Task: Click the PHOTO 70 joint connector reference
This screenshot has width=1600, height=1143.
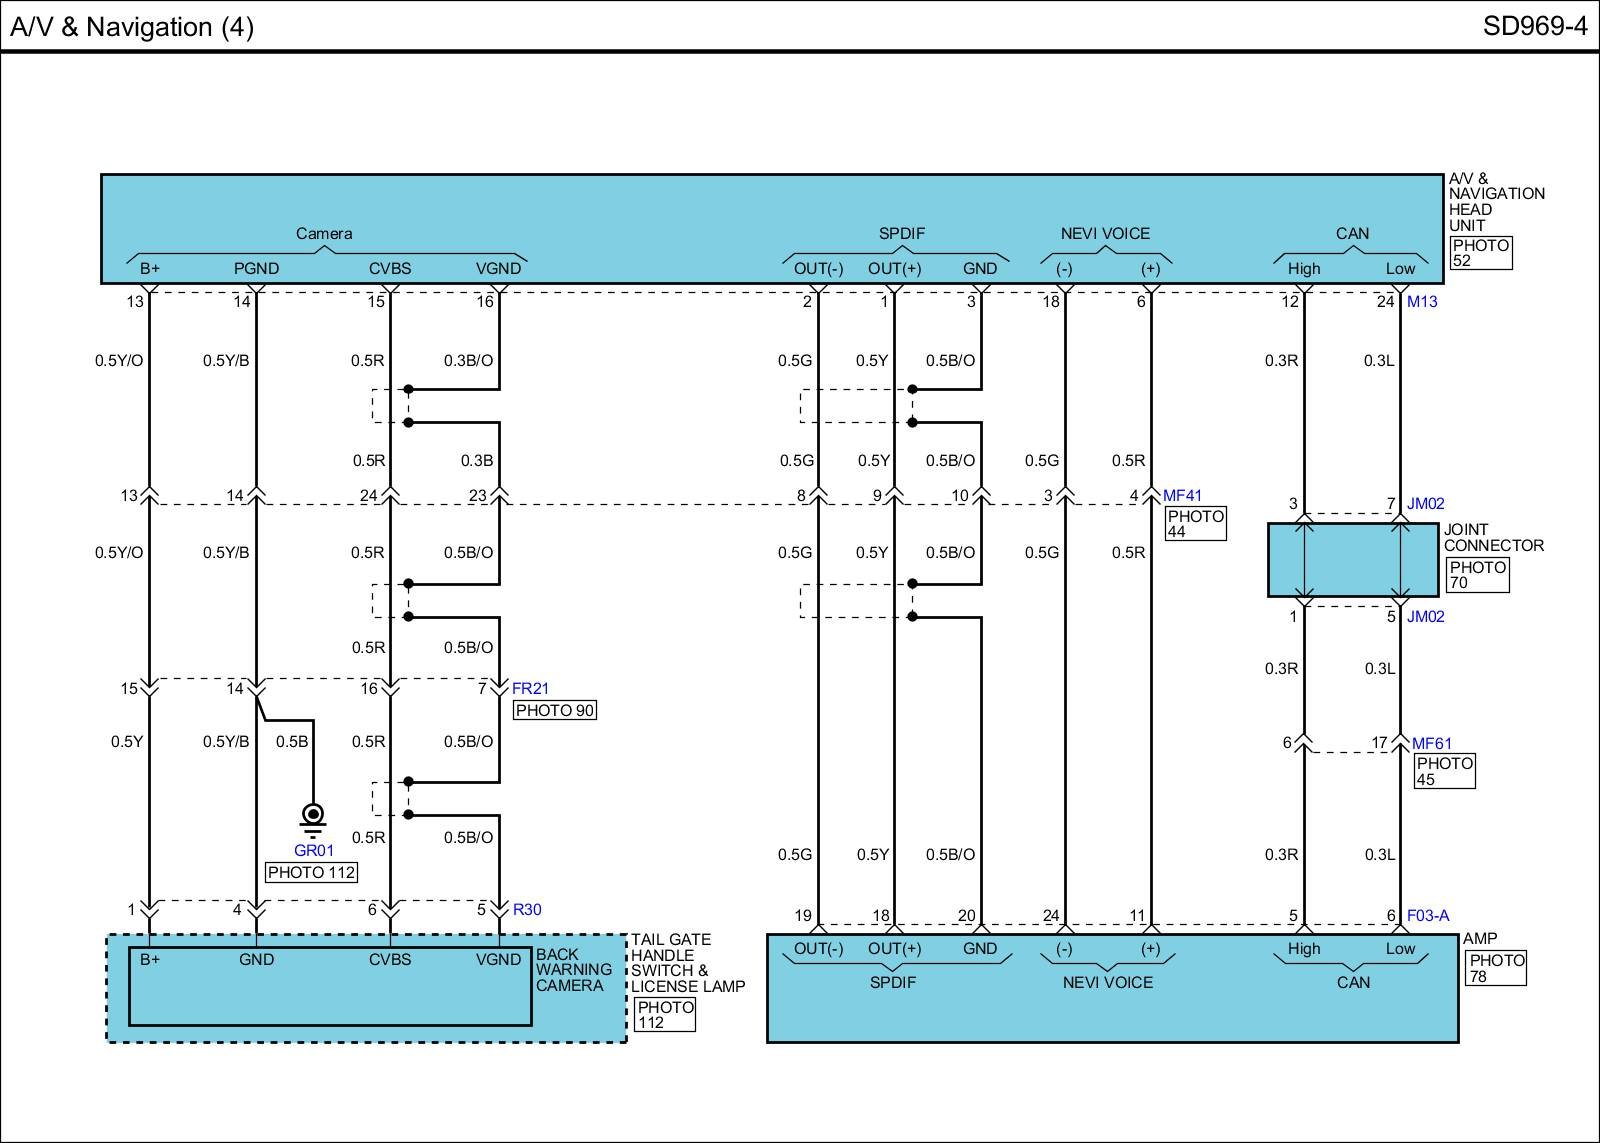Action: 1477,574
